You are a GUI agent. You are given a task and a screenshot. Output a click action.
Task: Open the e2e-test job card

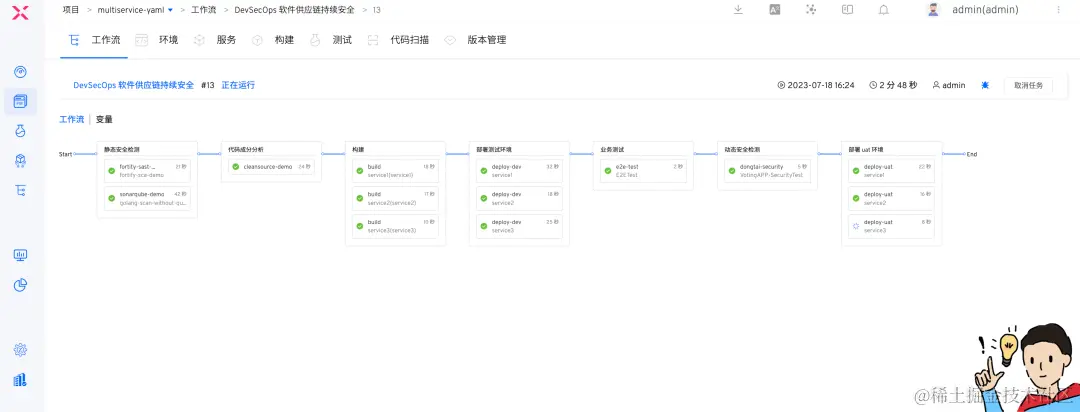click(x=643, y=171)
